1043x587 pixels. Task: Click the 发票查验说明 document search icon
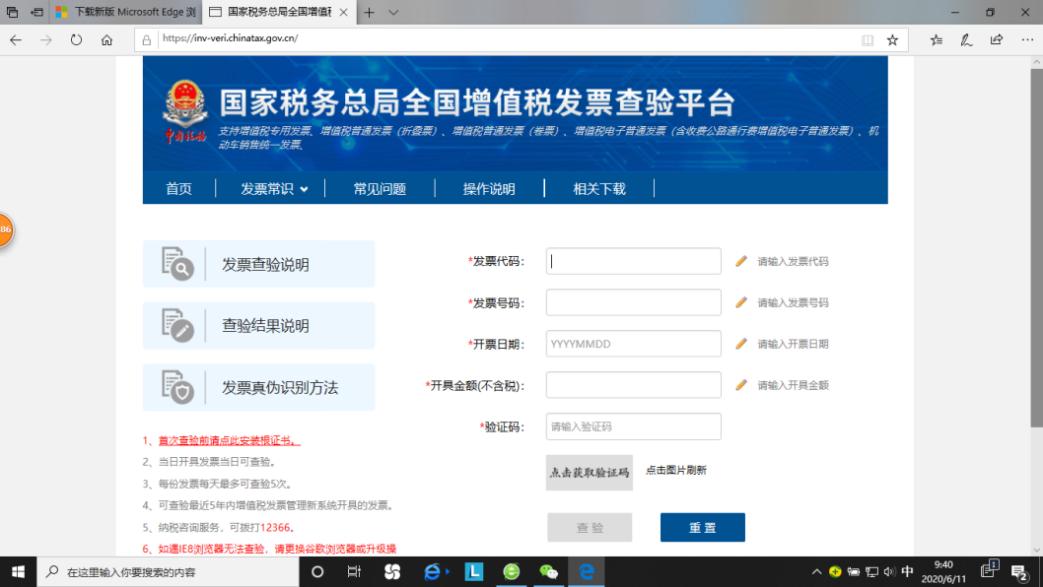pos(177,264)
